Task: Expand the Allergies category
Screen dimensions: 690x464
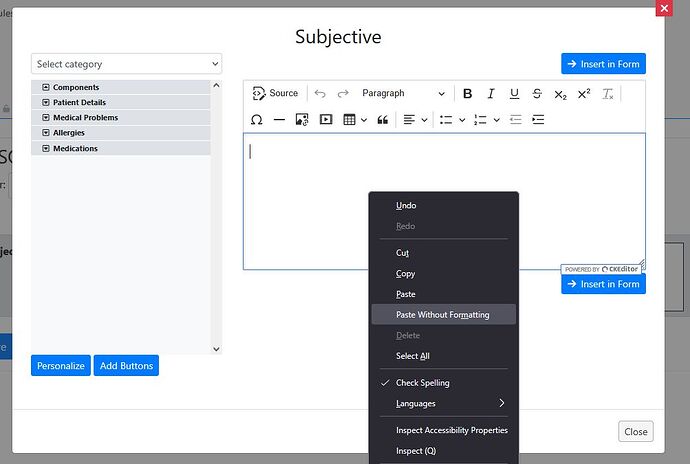Action: click(x=46, y=133)
